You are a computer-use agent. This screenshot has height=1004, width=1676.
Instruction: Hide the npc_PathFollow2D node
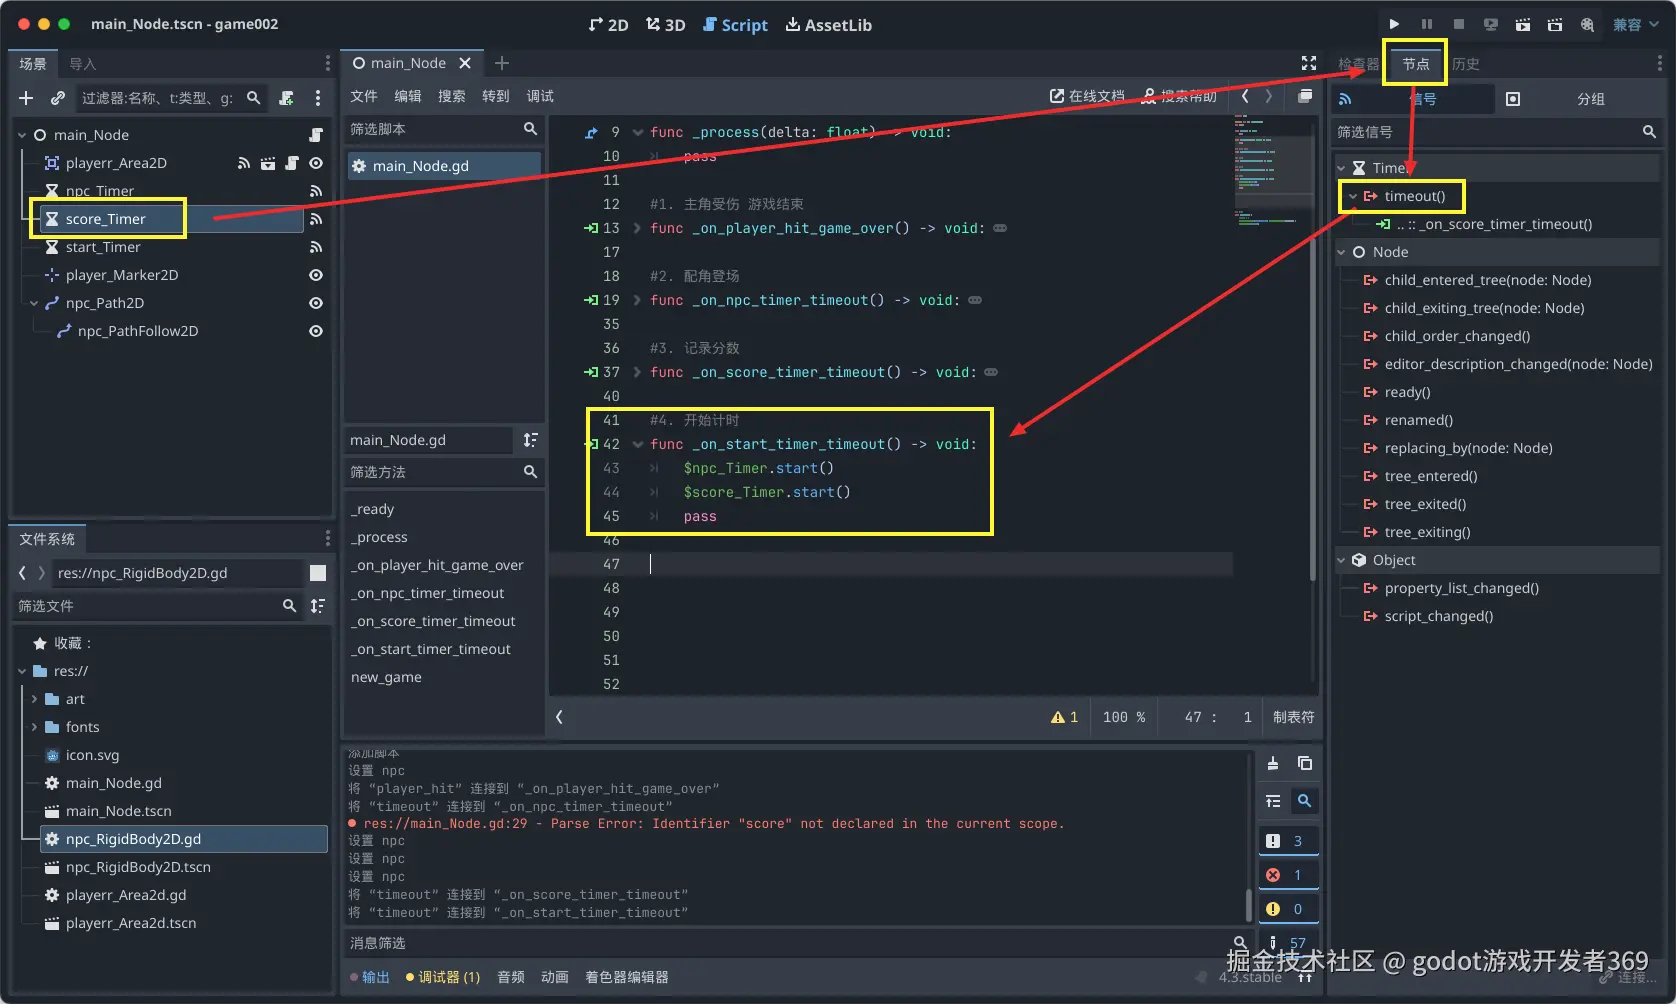click(316, 331)
